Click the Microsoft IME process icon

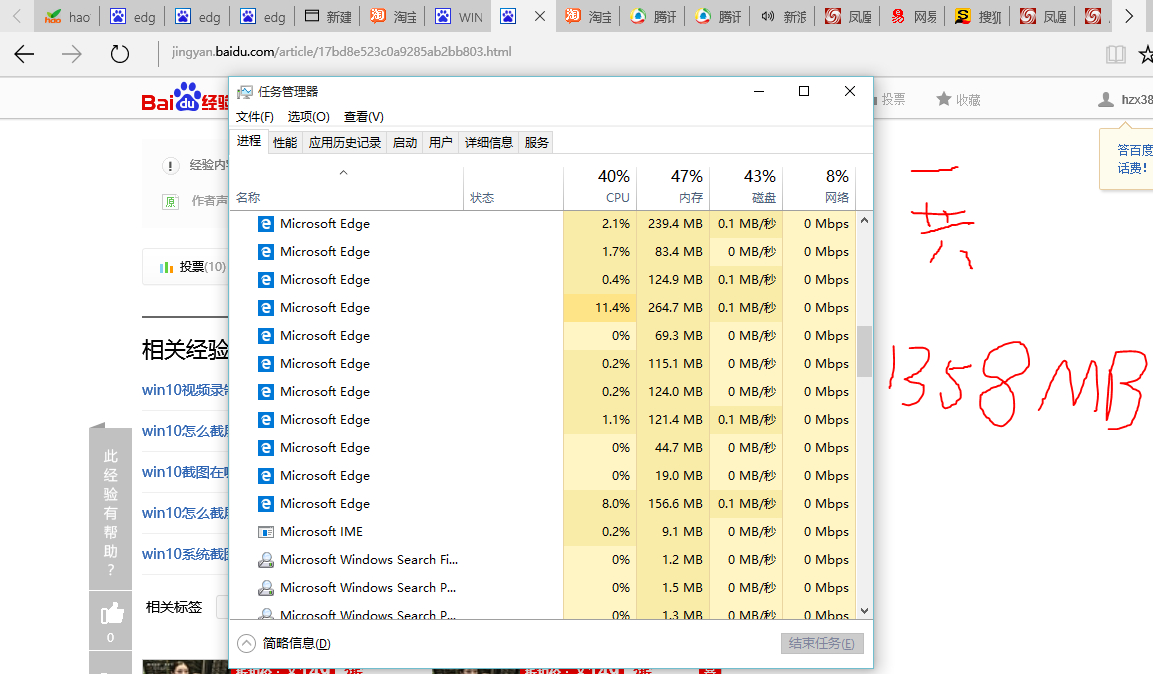(x=265, y=531)
